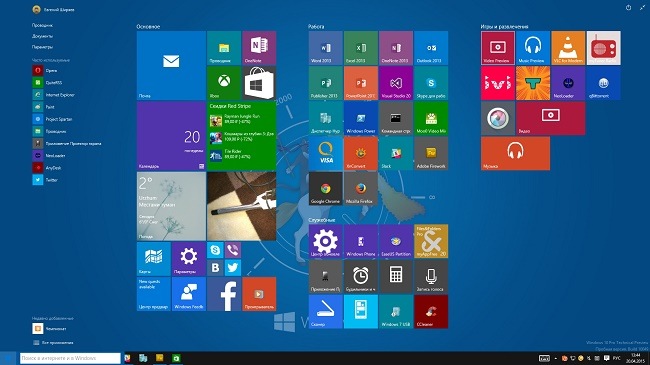Open the Windows Store tile
This screenshot has height=365, width=650.
(259, 83)
